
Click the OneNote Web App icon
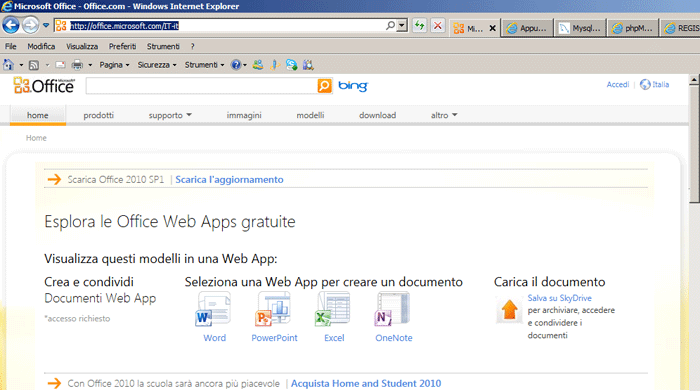[x=392, y=309]
